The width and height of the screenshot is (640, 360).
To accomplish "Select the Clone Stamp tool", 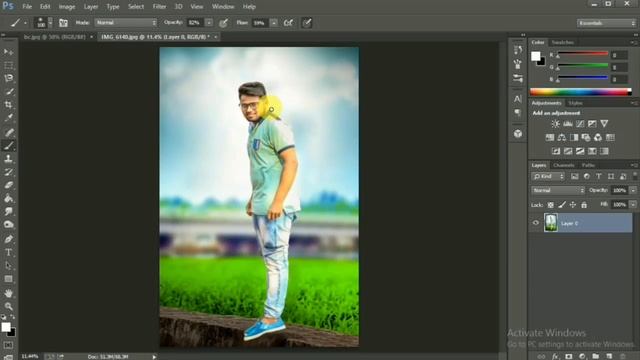I will click(x=8, y=158).
